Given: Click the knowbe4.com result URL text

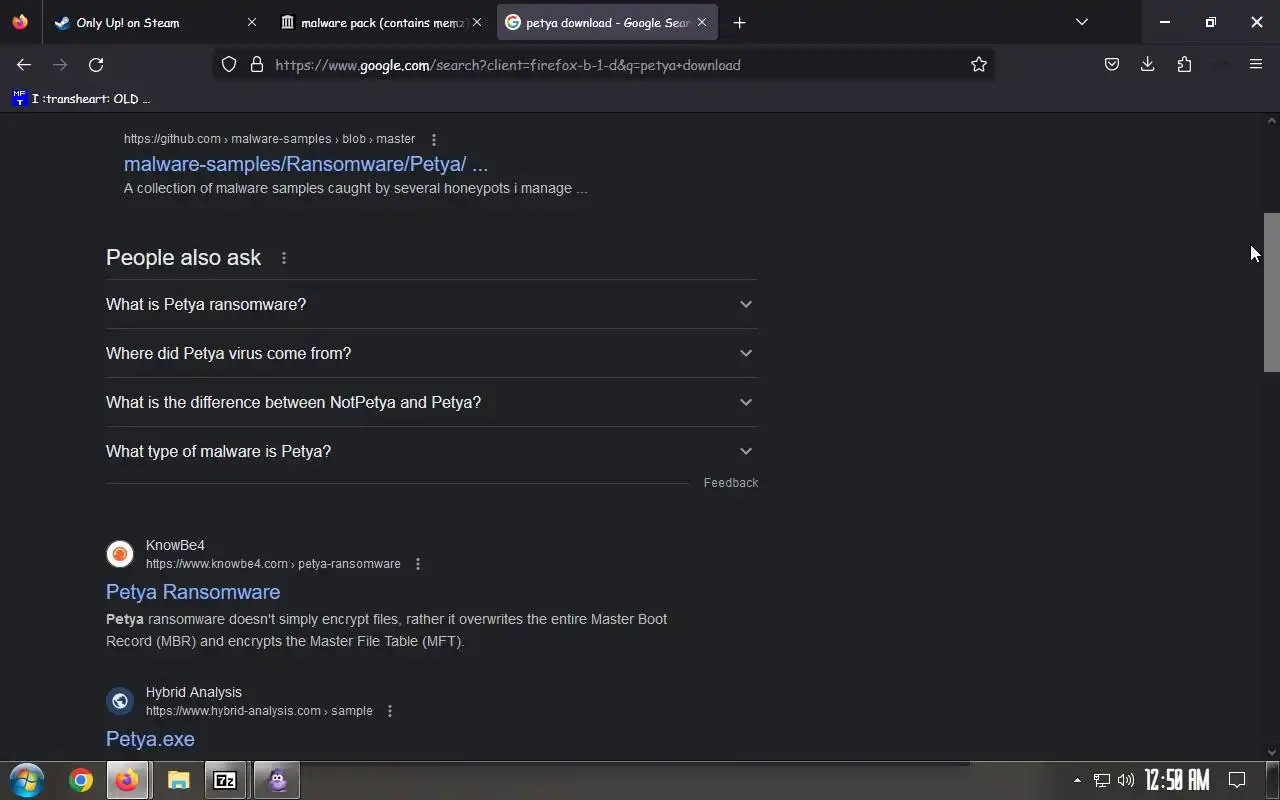Looking at the screenshot, I should click(x=273, y=564).
